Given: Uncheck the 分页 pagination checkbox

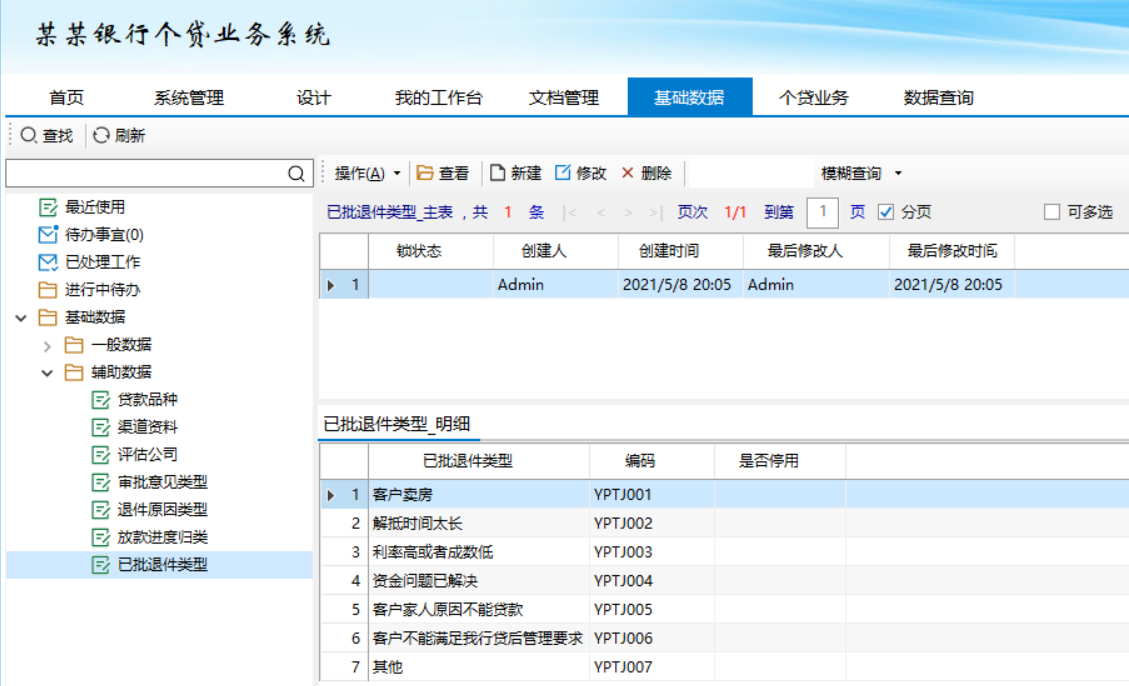Looking at the screenshot, I should 885,212.
